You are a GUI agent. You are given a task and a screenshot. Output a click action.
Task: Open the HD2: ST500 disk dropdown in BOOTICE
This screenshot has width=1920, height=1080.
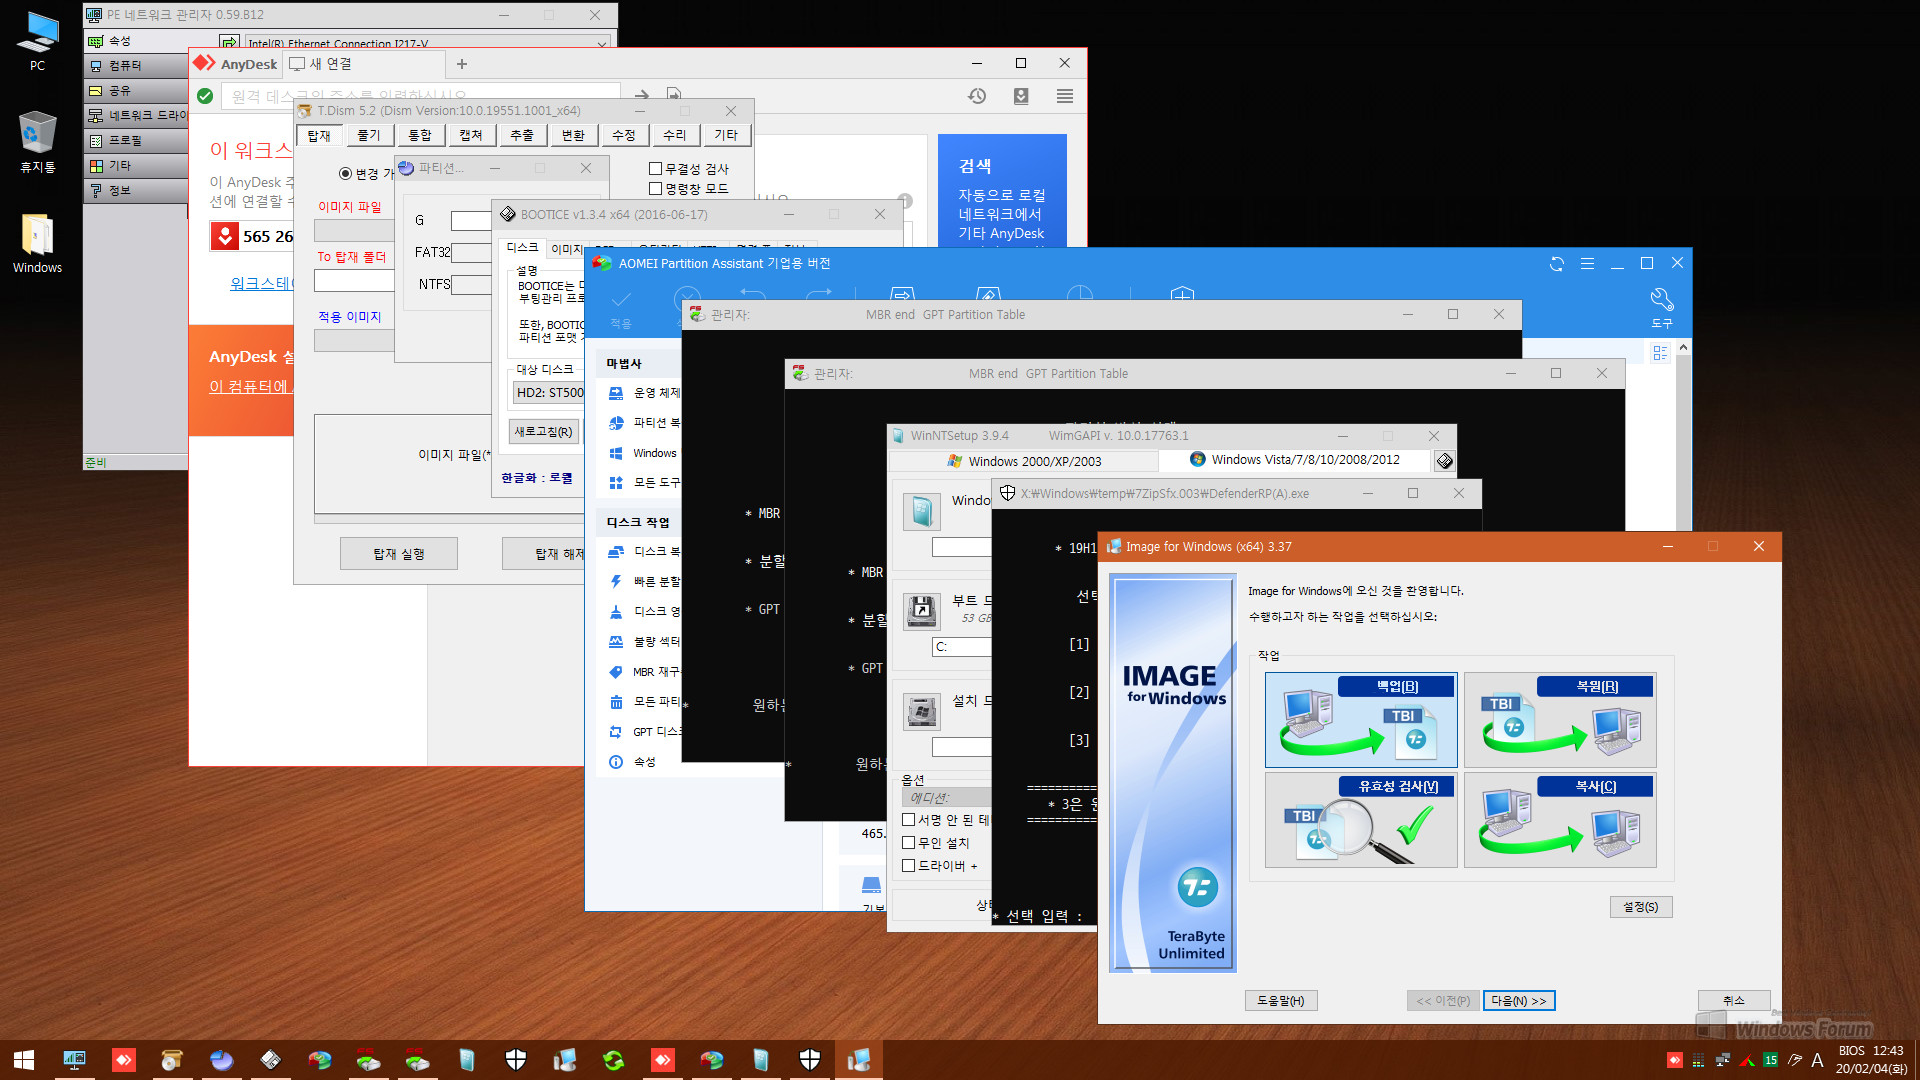click(549, 393)
